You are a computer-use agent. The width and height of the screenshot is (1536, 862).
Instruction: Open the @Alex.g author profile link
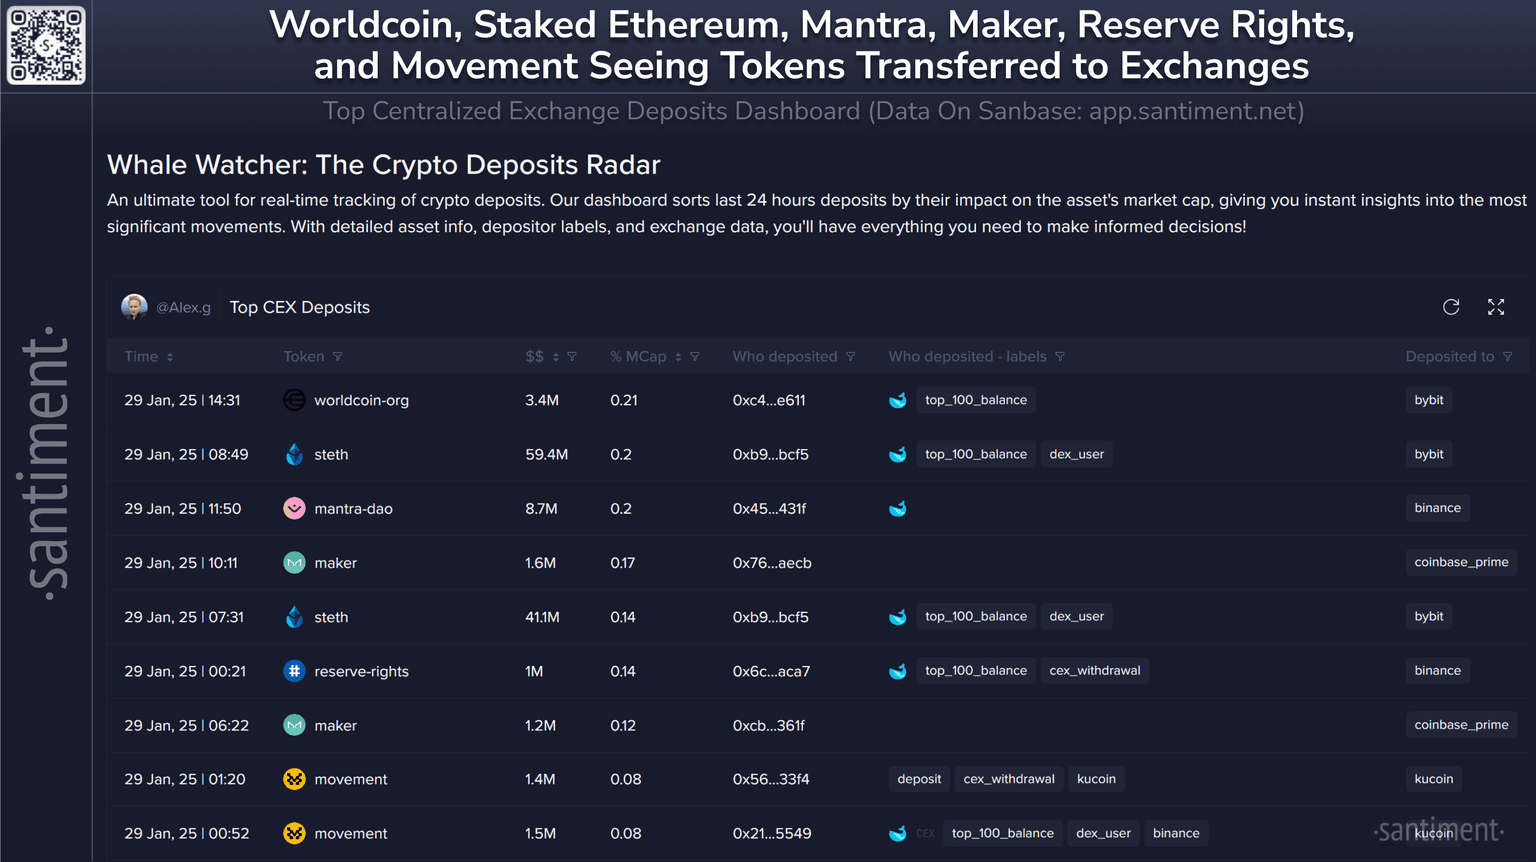coord(184,308)
